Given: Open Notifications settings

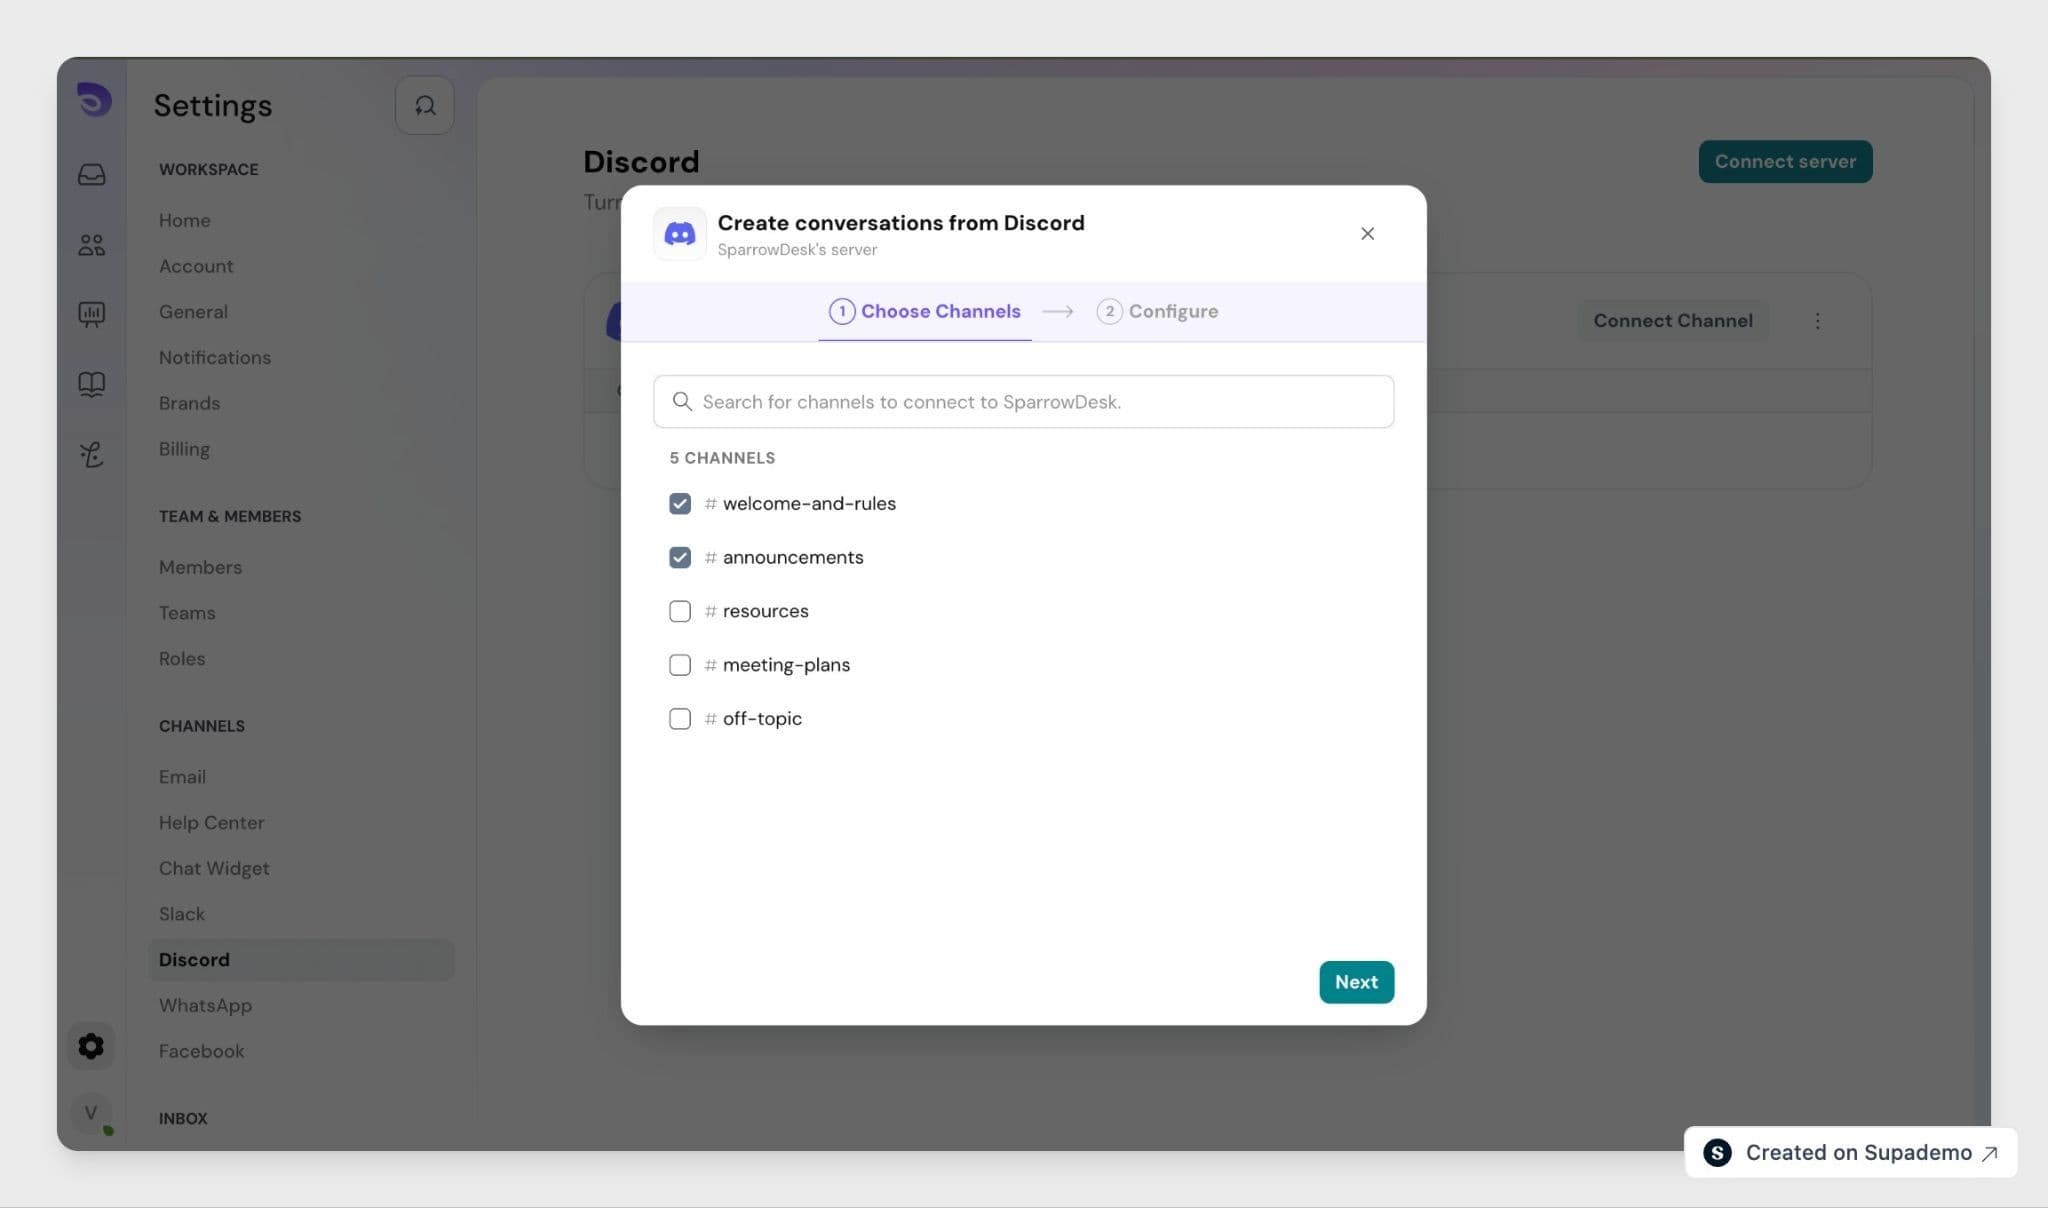Looking at the screenshot, I should pos(215,358).
